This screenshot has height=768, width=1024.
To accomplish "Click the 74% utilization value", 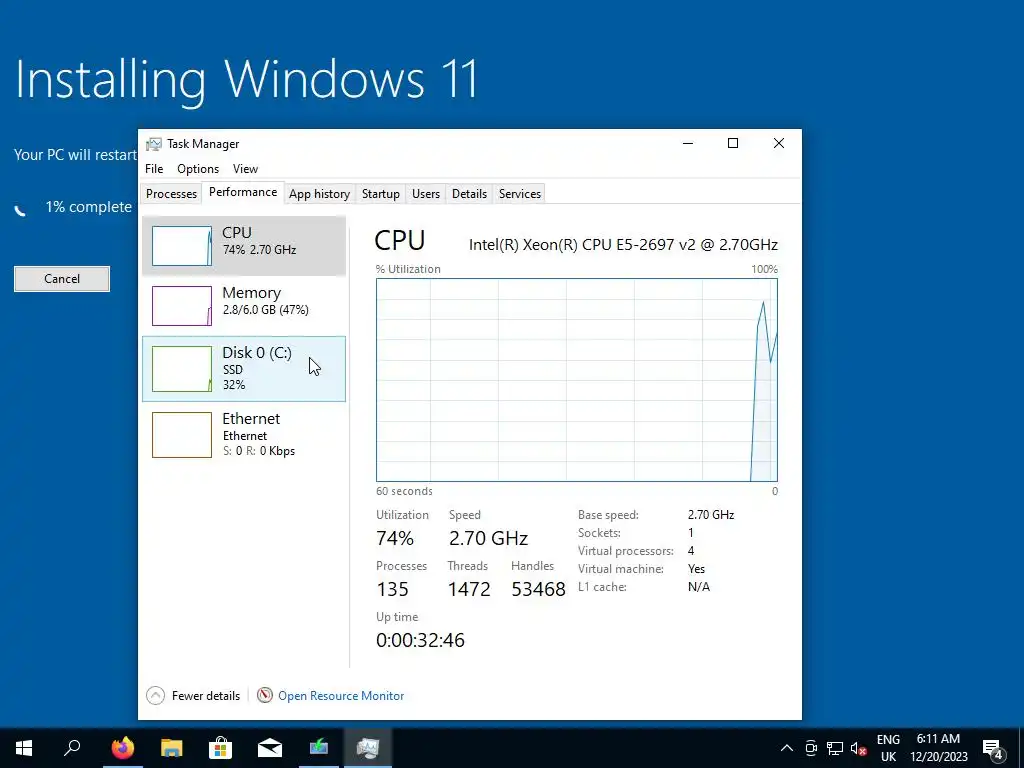I will [395, 538].
